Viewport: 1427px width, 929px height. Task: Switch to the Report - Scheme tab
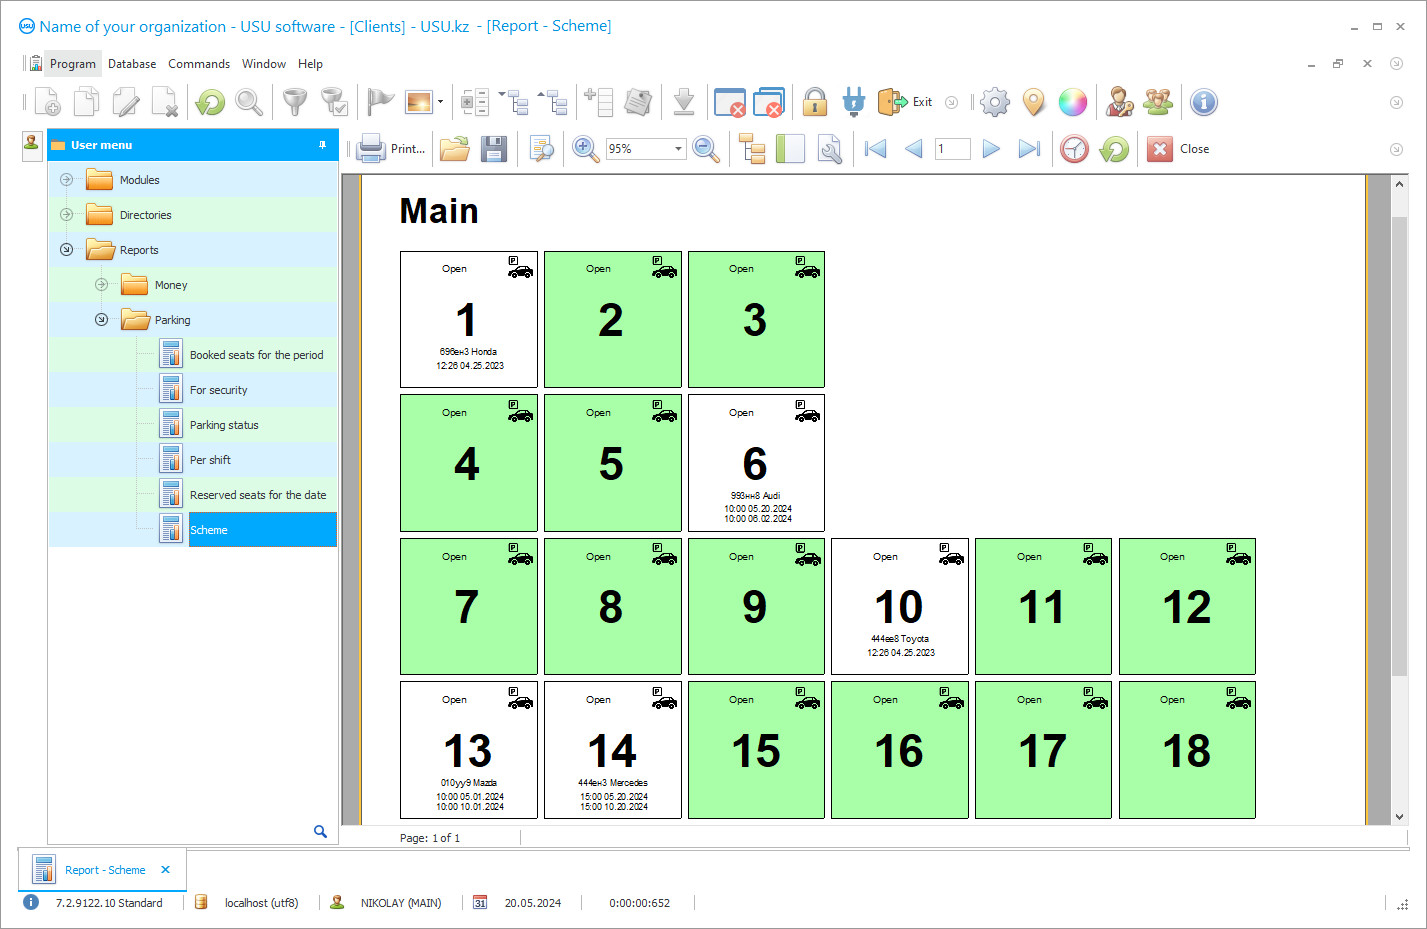click(105, 870)
